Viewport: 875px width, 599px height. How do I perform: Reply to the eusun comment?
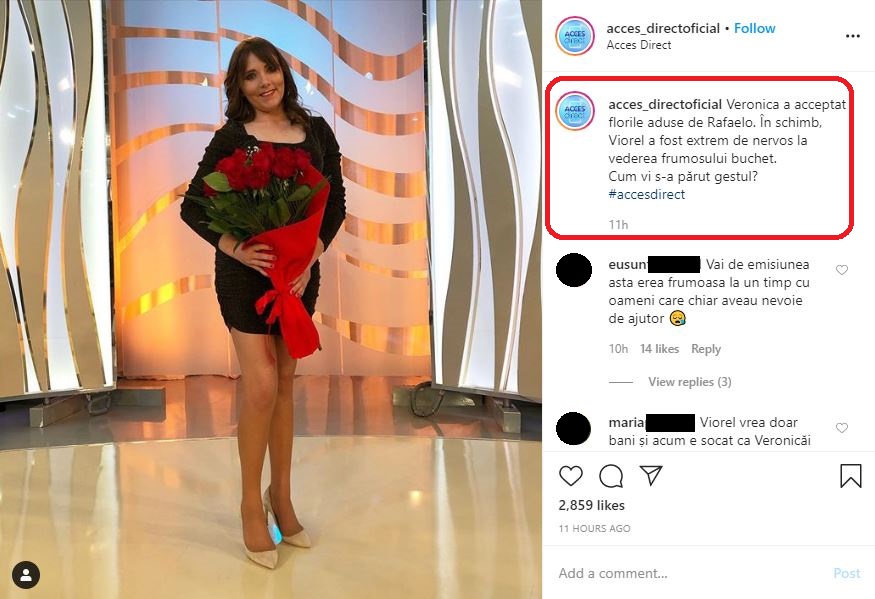point(706,349)
